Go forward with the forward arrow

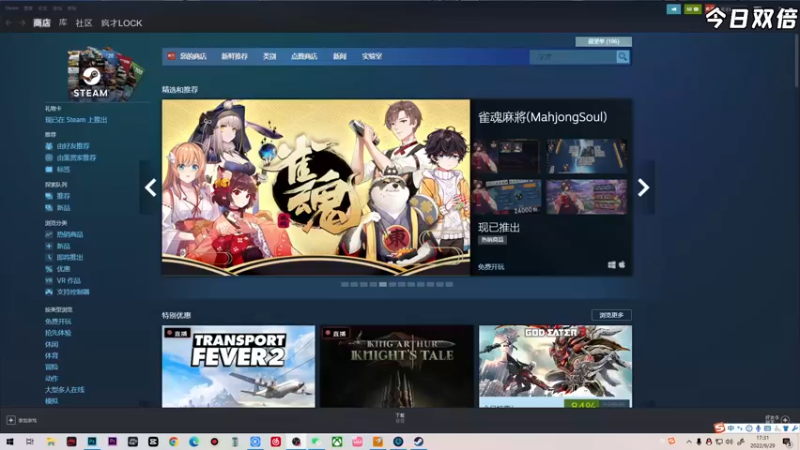click(x=22, y=23)
